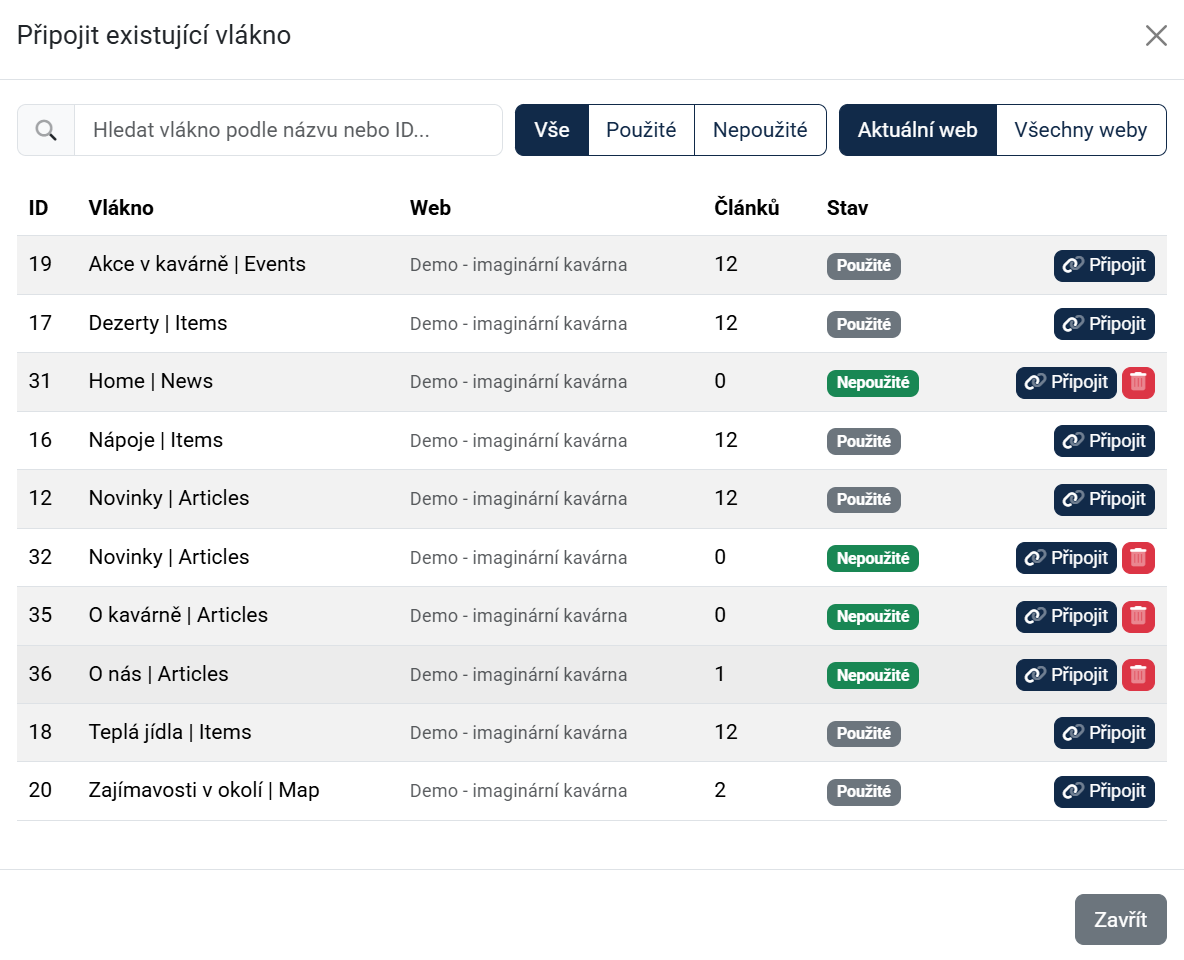Click the Článků column header
Image resolution: width=1184 pixels, height=960 pixels.
click(747, 208)
